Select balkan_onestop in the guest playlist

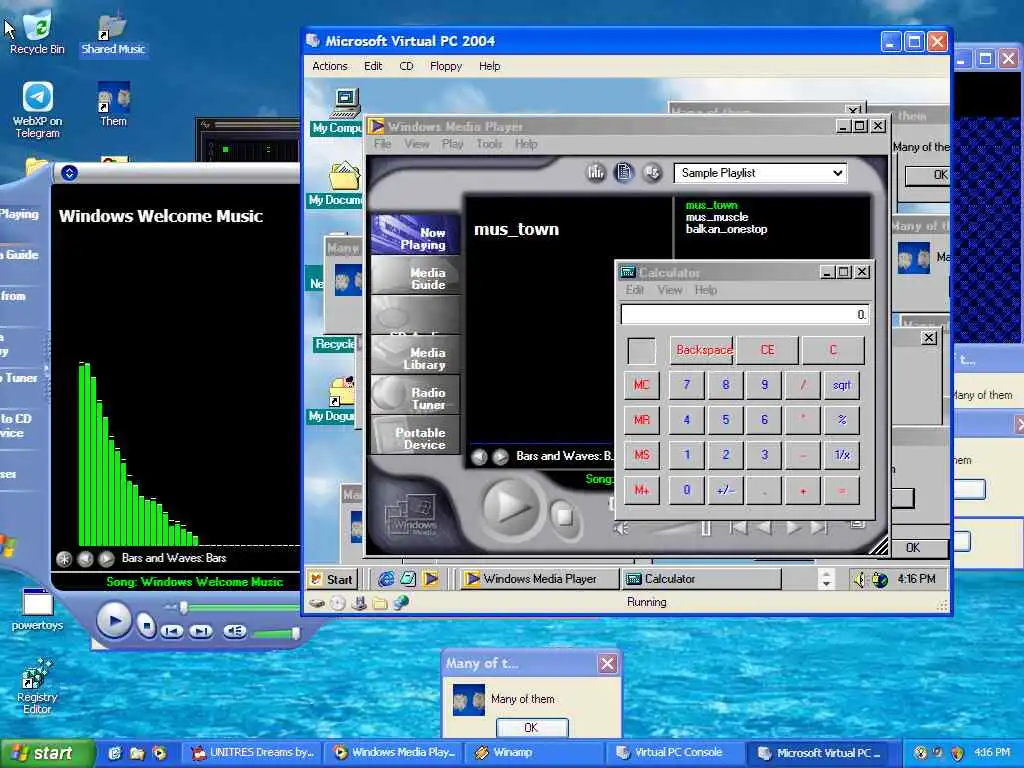(726, 229)
